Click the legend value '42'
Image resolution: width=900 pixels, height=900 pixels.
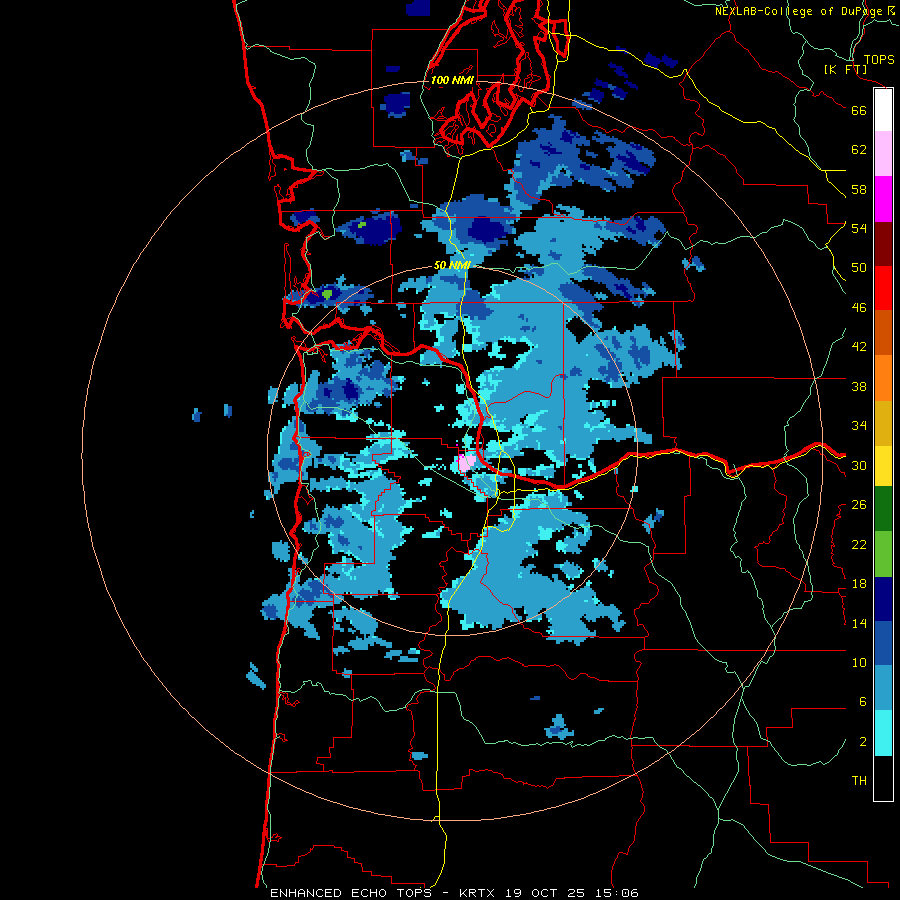click(x=859, y=347)
